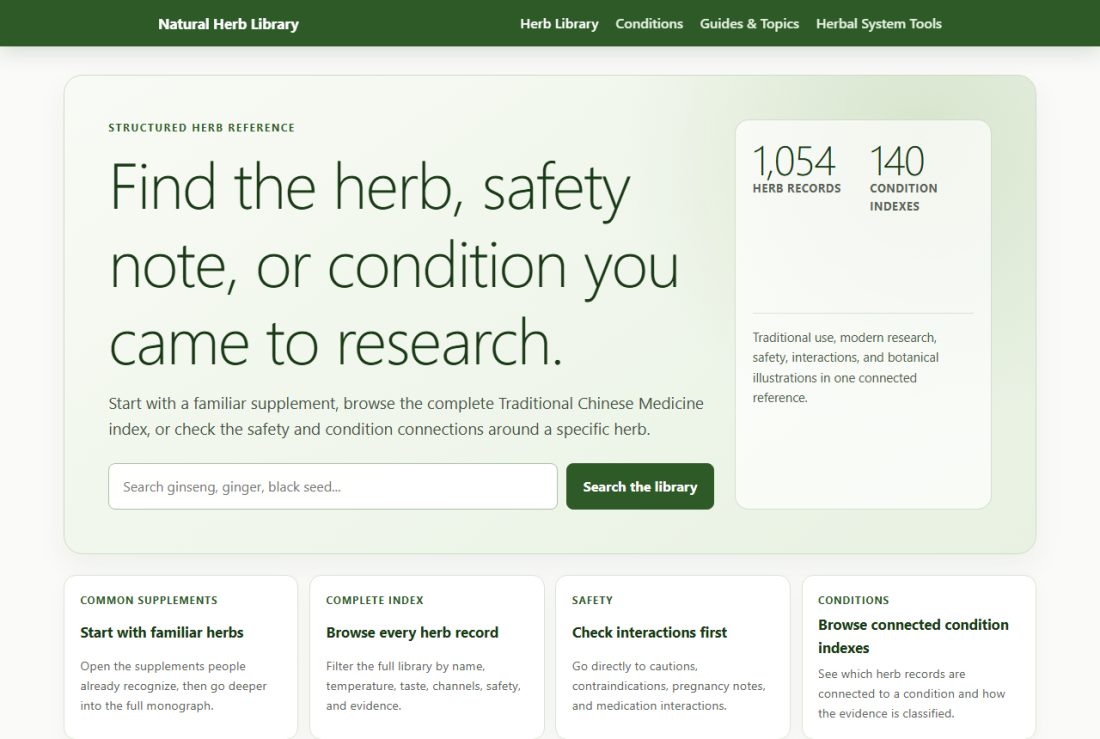Viewport: 1100px width, 739px height.
Task: Click the Traditional use, modern research paragraph
Action: coord(845,367)
